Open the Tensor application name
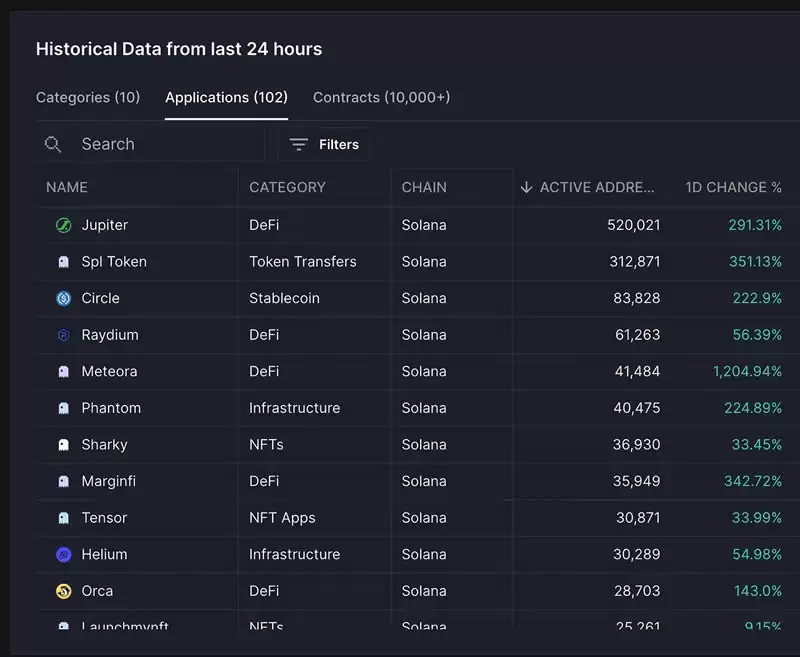Viewport: 800px width, 657px height. (104, 518)
